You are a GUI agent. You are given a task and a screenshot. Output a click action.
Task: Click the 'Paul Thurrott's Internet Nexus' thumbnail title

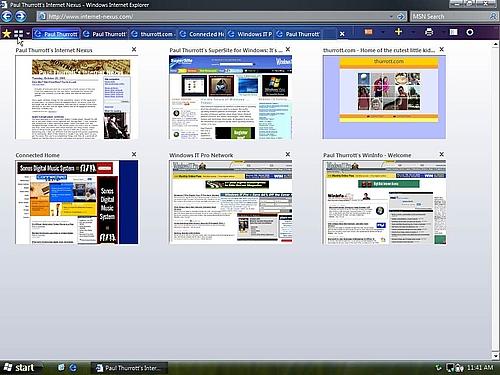tap(54, 50)
